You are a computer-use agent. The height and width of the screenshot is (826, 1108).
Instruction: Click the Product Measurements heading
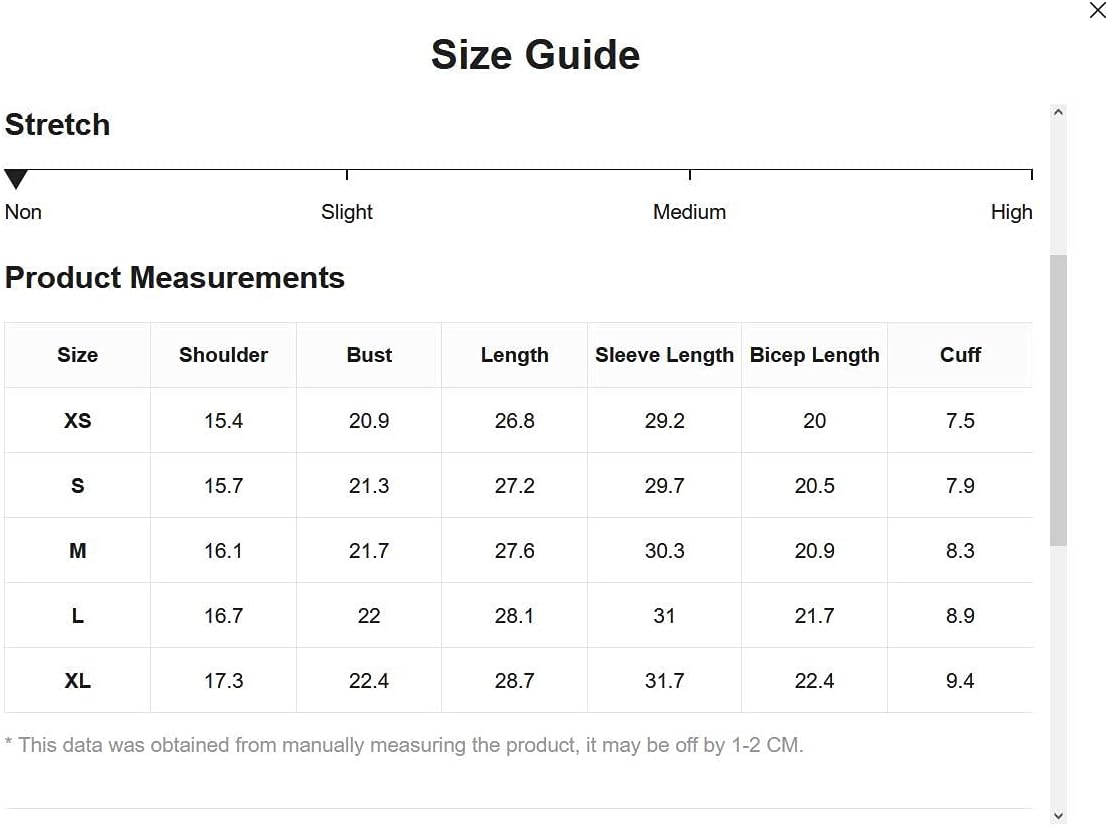pyautogui.click(x=175, y=278)
